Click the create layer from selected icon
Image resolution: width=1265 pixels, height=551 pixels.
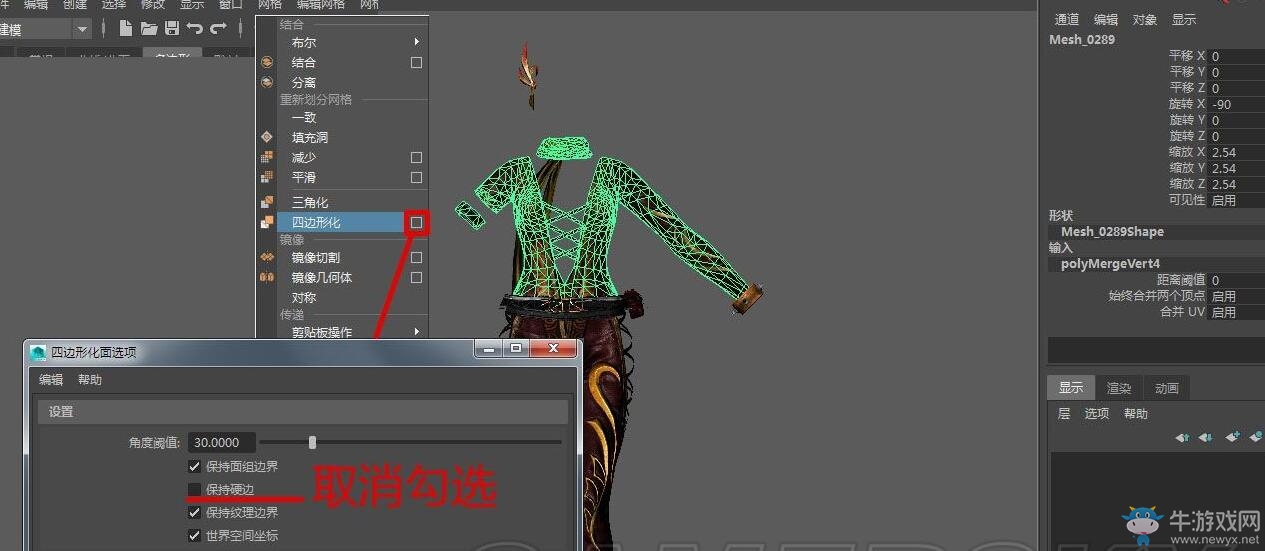tap(1256, 437)
